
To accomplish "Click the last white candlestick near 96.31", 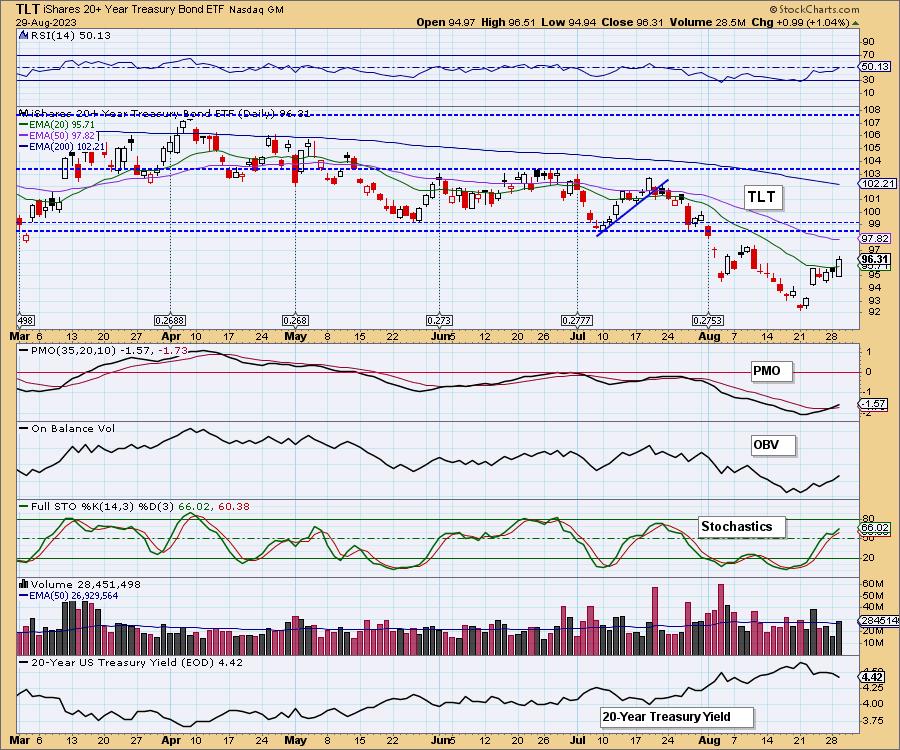I will pos(839,267).
